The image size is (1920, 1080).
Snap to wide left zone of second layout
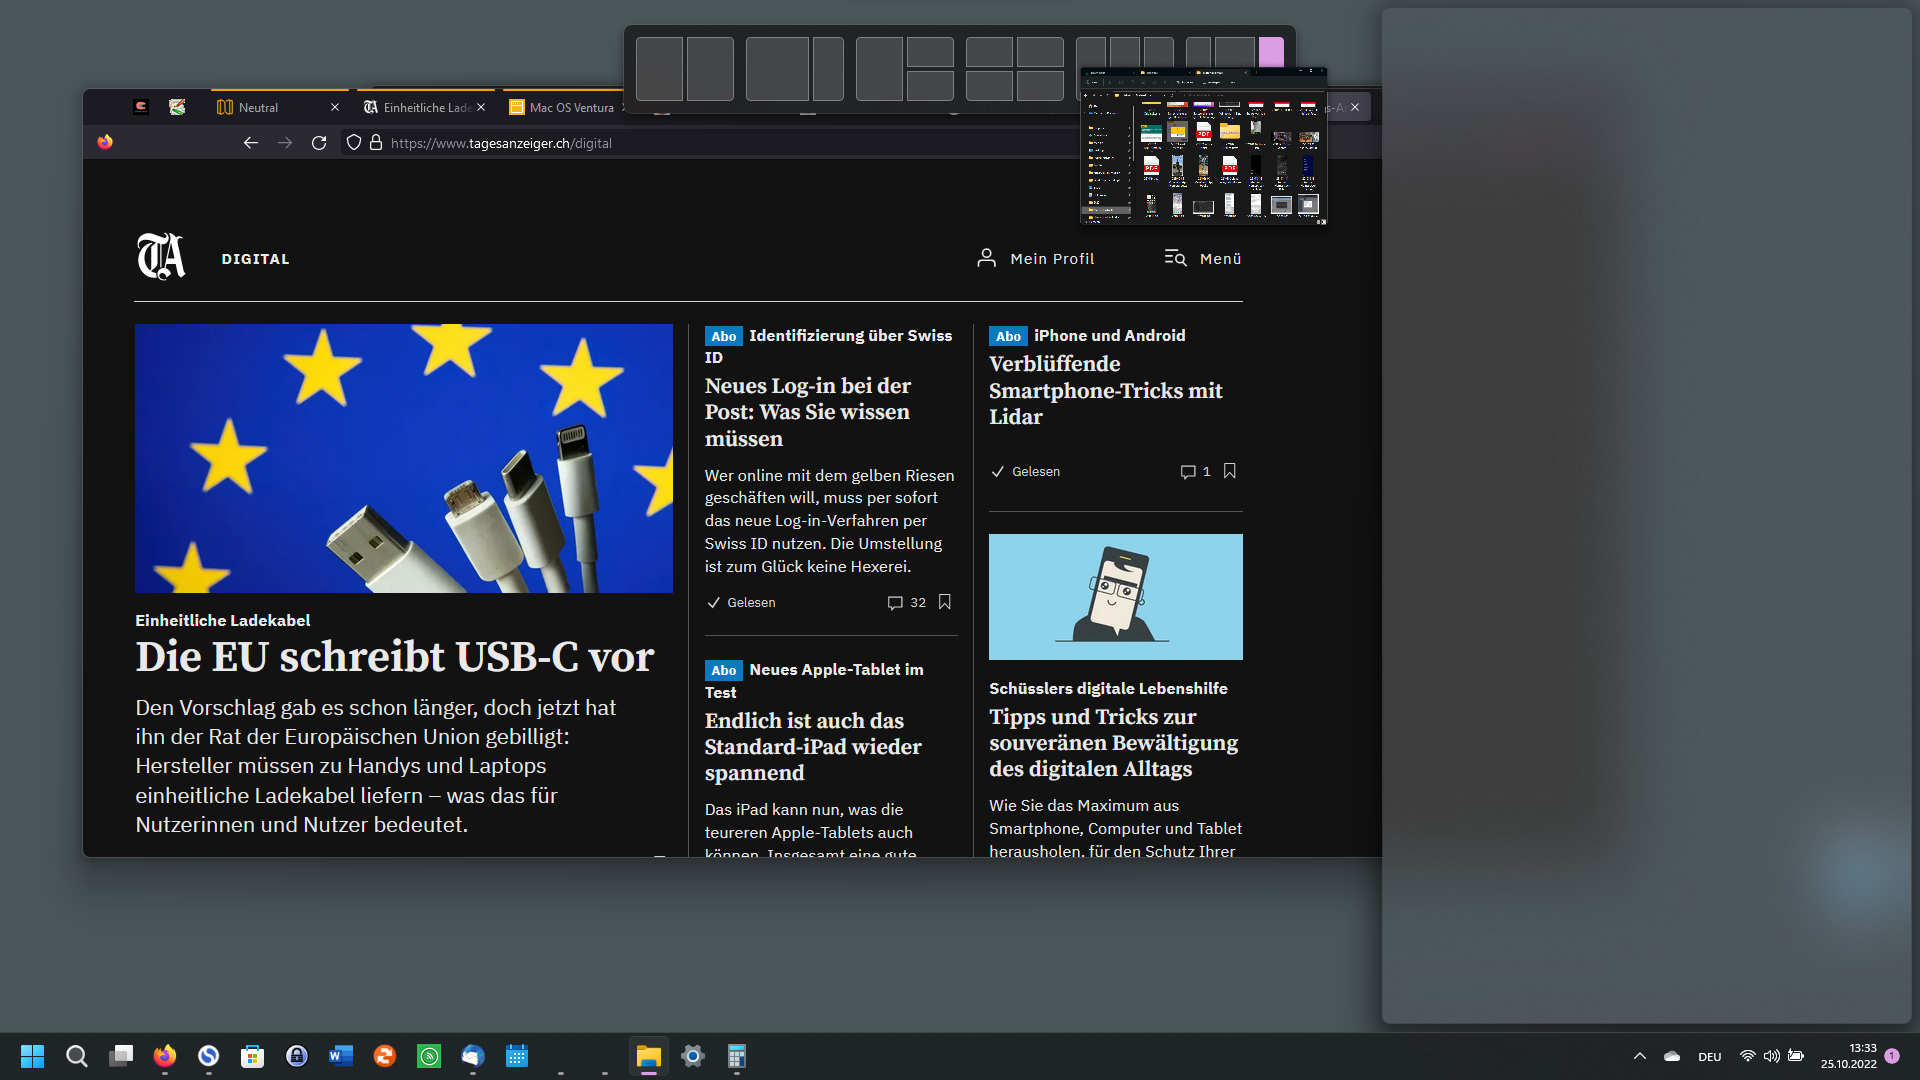tap(777, 69)
